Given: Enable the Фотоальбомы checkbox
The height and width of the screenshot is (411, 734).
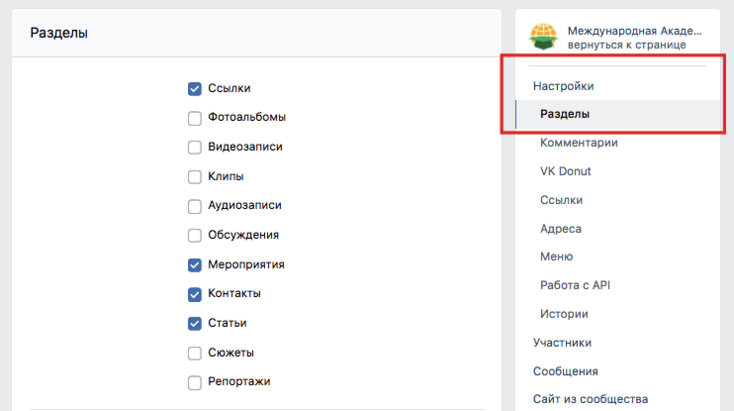Looking at the screenshot, I should pos(195,118).
